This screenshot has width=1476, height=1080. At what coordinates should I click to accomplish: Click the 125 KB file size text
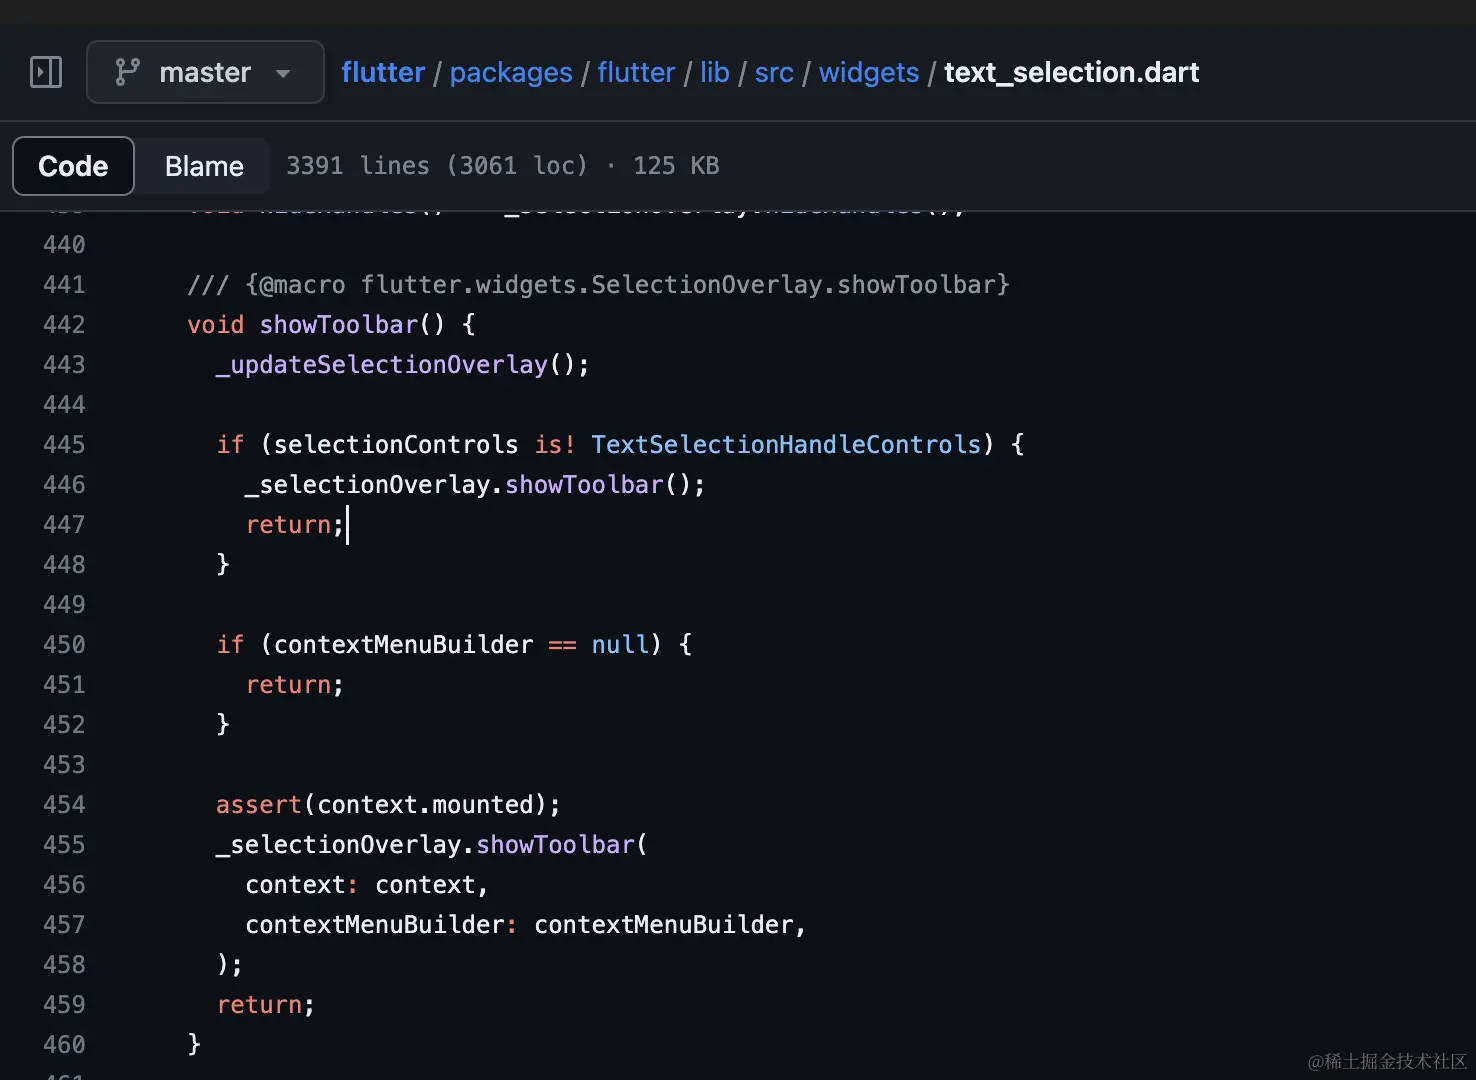[676, 166]
